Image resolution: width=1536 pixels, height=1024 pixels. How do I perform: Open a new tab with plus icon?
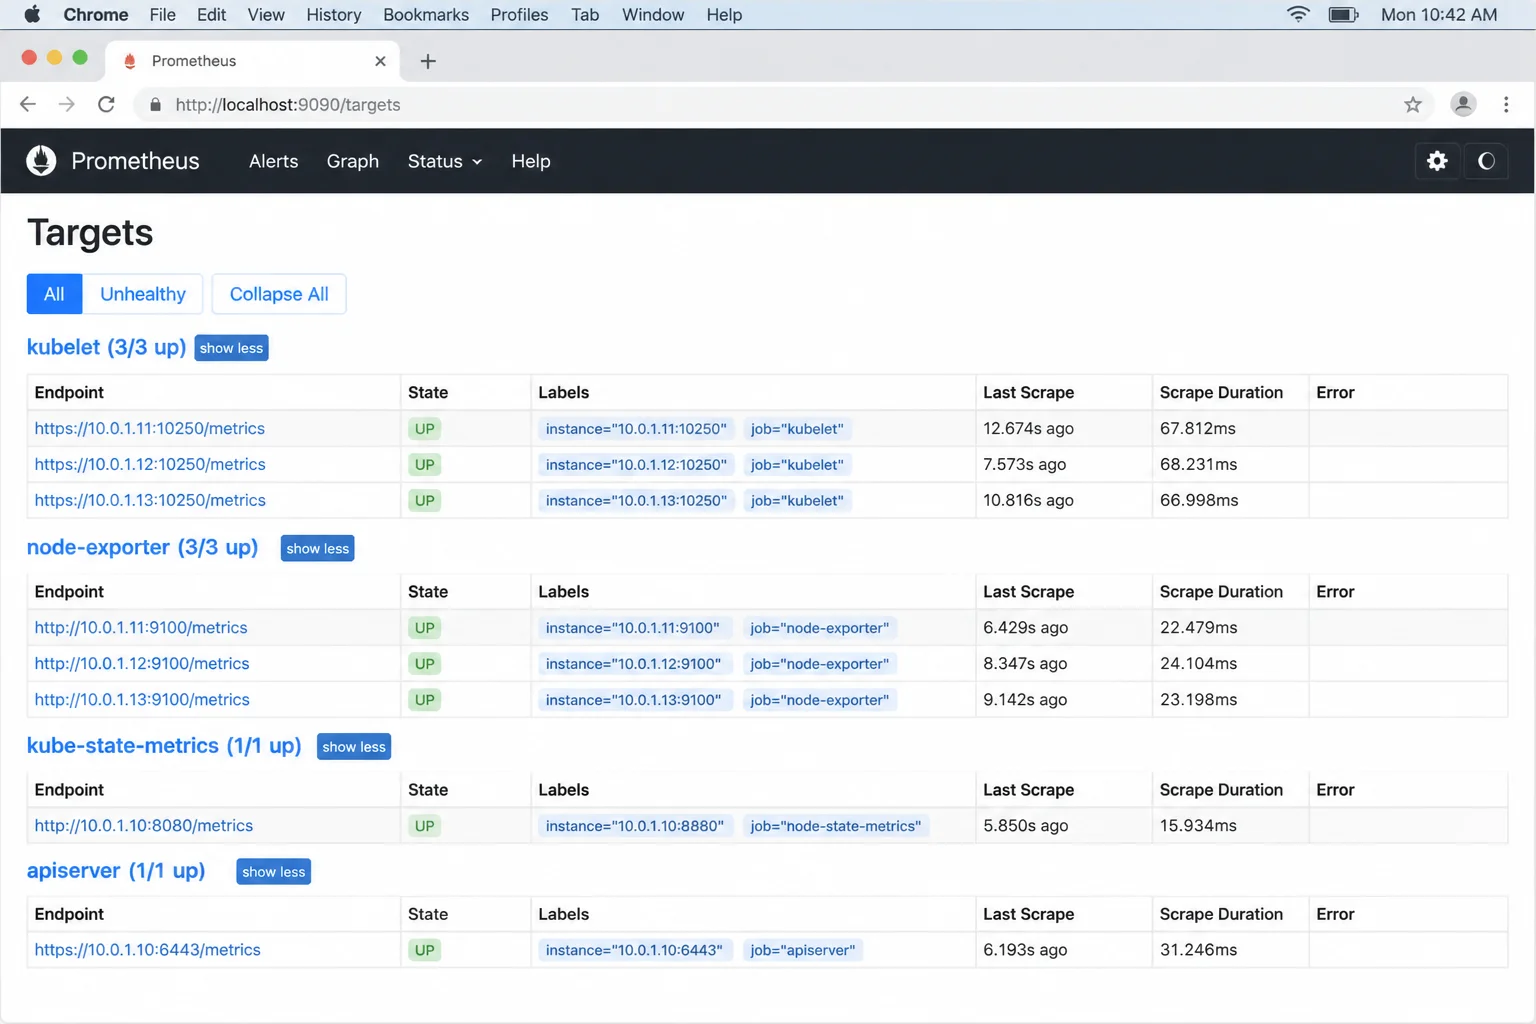pos(428,61)
